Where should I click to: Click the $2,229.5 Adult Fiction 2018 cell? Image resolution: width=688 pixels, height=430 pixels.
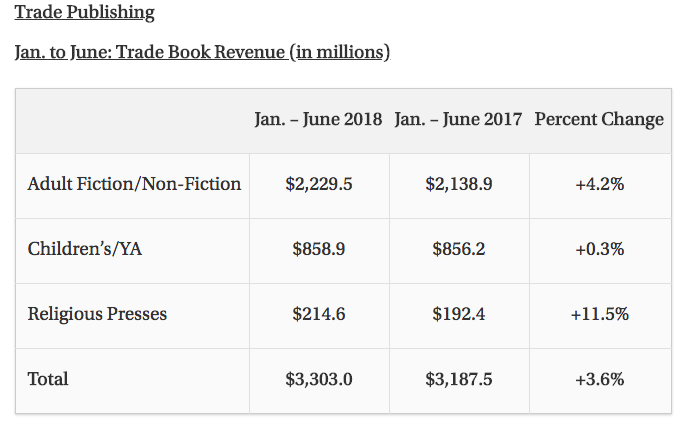click(319, 184)
